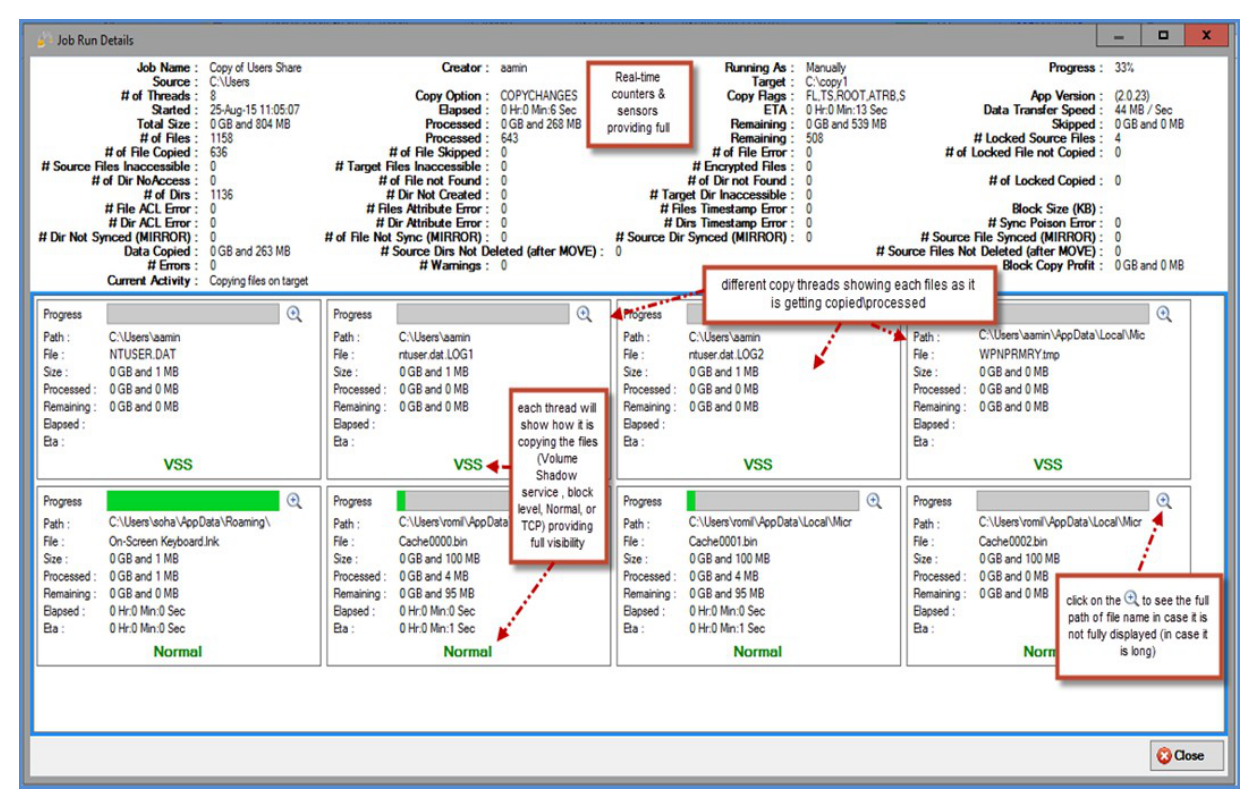Click Normal label in On-Screen Keyboard.lnk thread
The height and width of the screenshot is (808, 1259).
178,651
